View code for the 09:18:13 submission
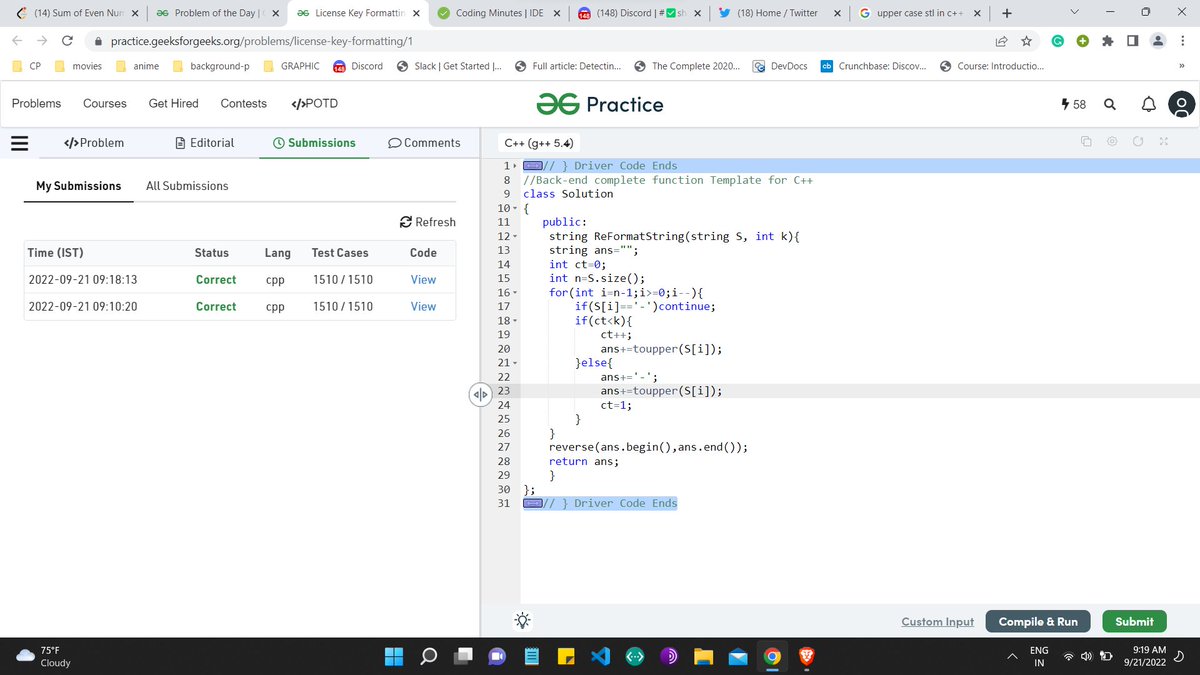This screenshot has height=675, width=1200. point(423,280)
